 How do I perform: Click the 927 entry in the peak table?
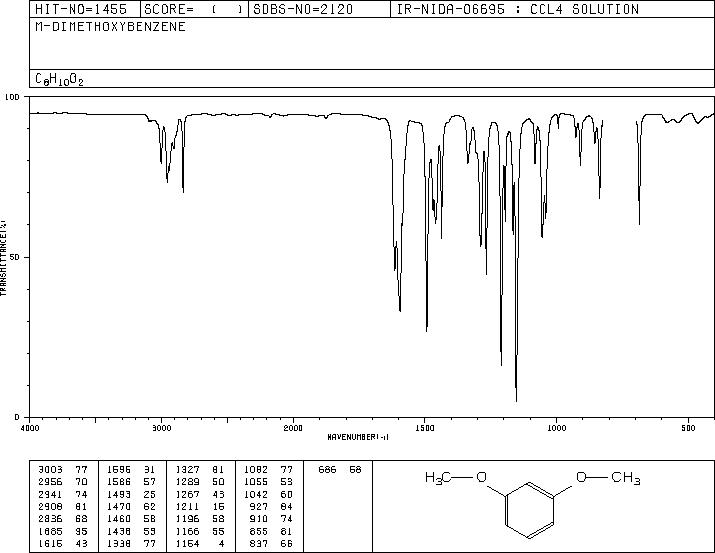click(x=259, y=506)
